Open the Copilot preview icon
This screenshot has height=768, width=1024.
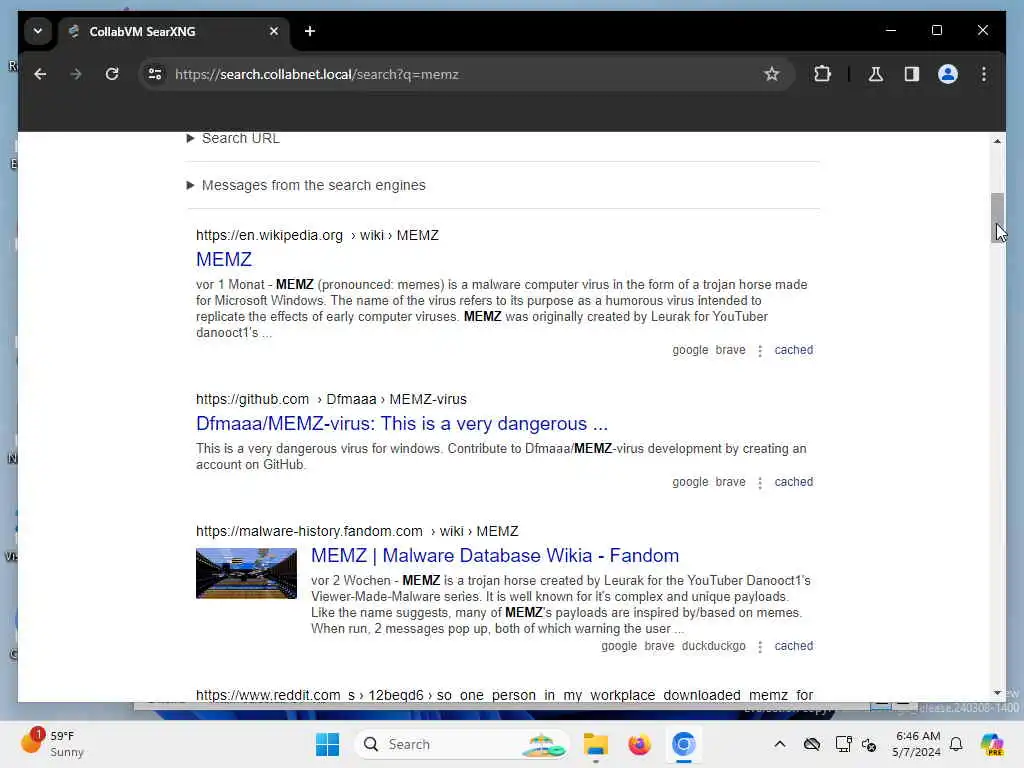click(x=992, y=744)
